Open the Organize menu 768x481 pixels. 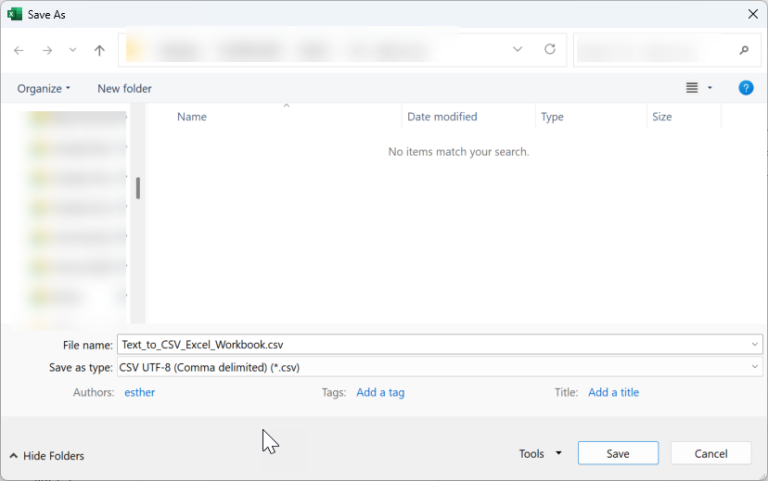click(44, 88)
